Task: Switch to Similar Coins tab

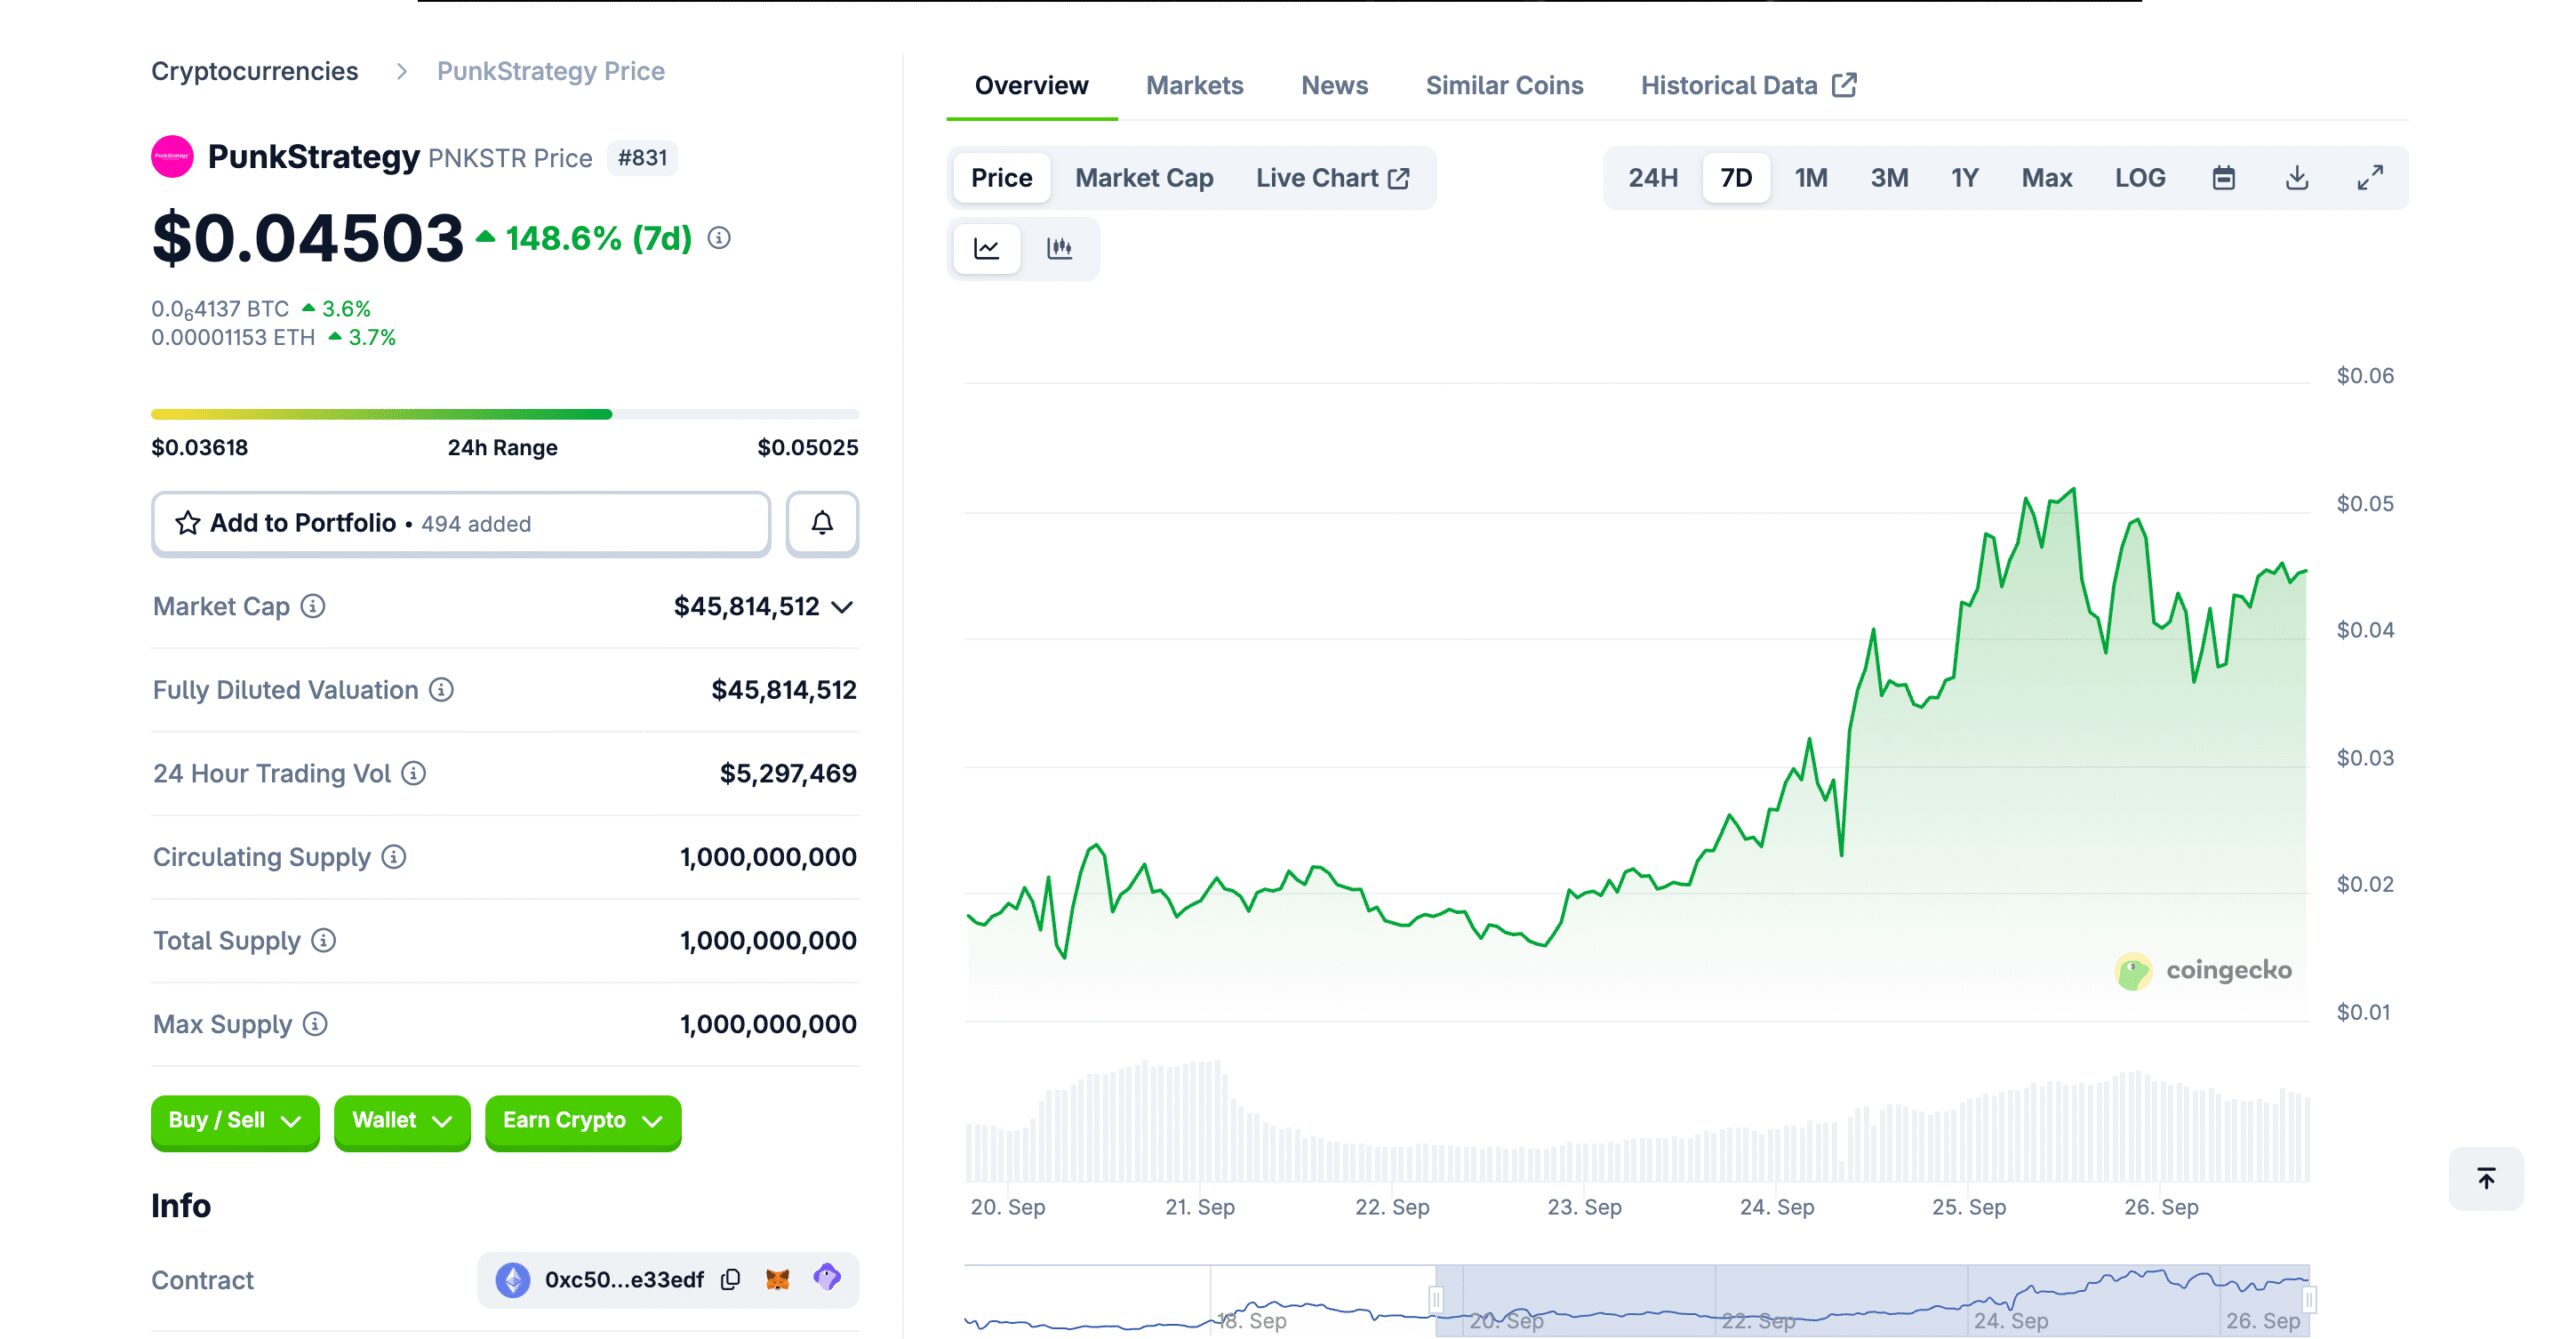Action: (x=1504, y=86)
